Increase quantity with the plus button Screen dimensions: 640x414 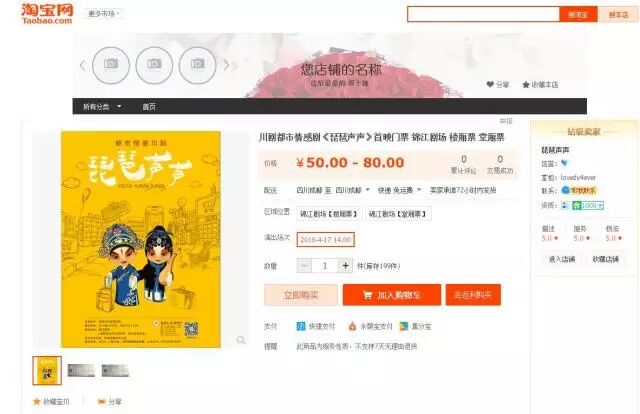(345, 266)
